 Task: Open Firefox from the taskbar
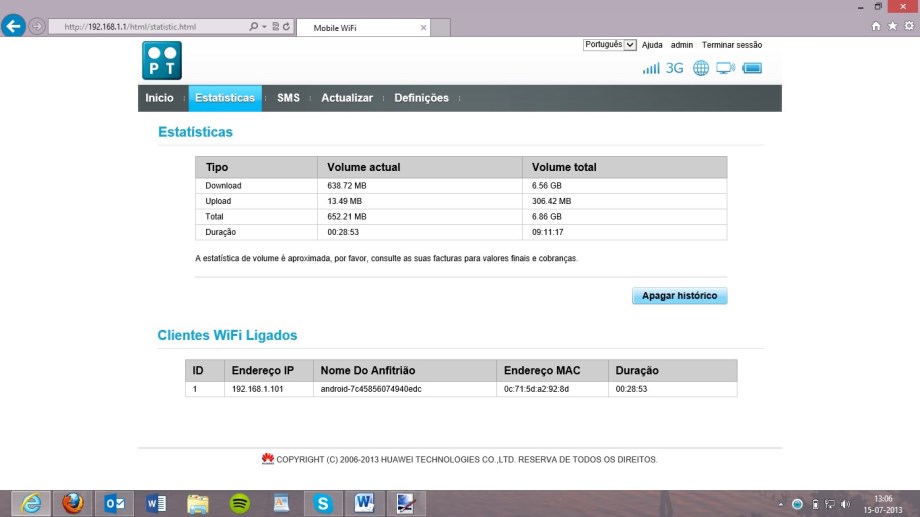[x=72, y=503]
